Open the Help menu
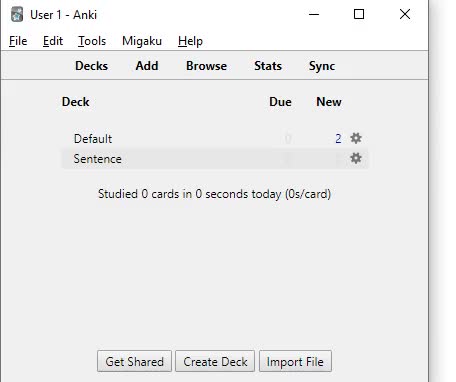This screenshot has height=382, width=456. [190, 41]
